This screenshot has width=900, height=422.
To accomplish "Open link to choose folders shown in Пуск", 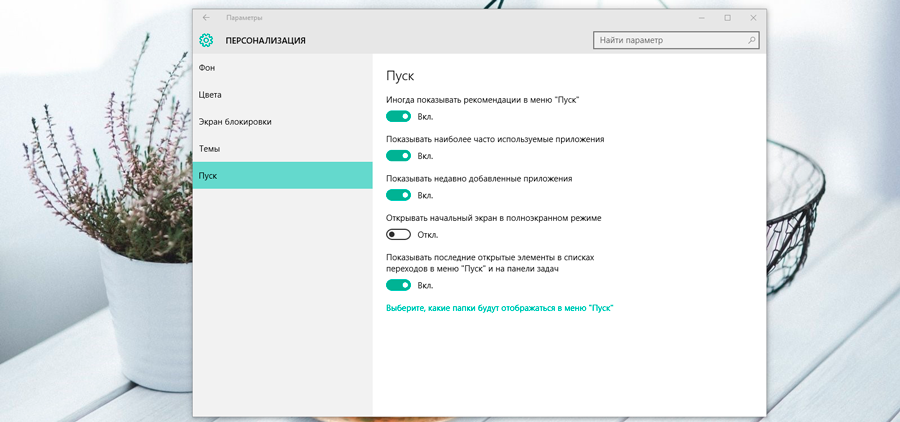I will [x=500, y=308].
